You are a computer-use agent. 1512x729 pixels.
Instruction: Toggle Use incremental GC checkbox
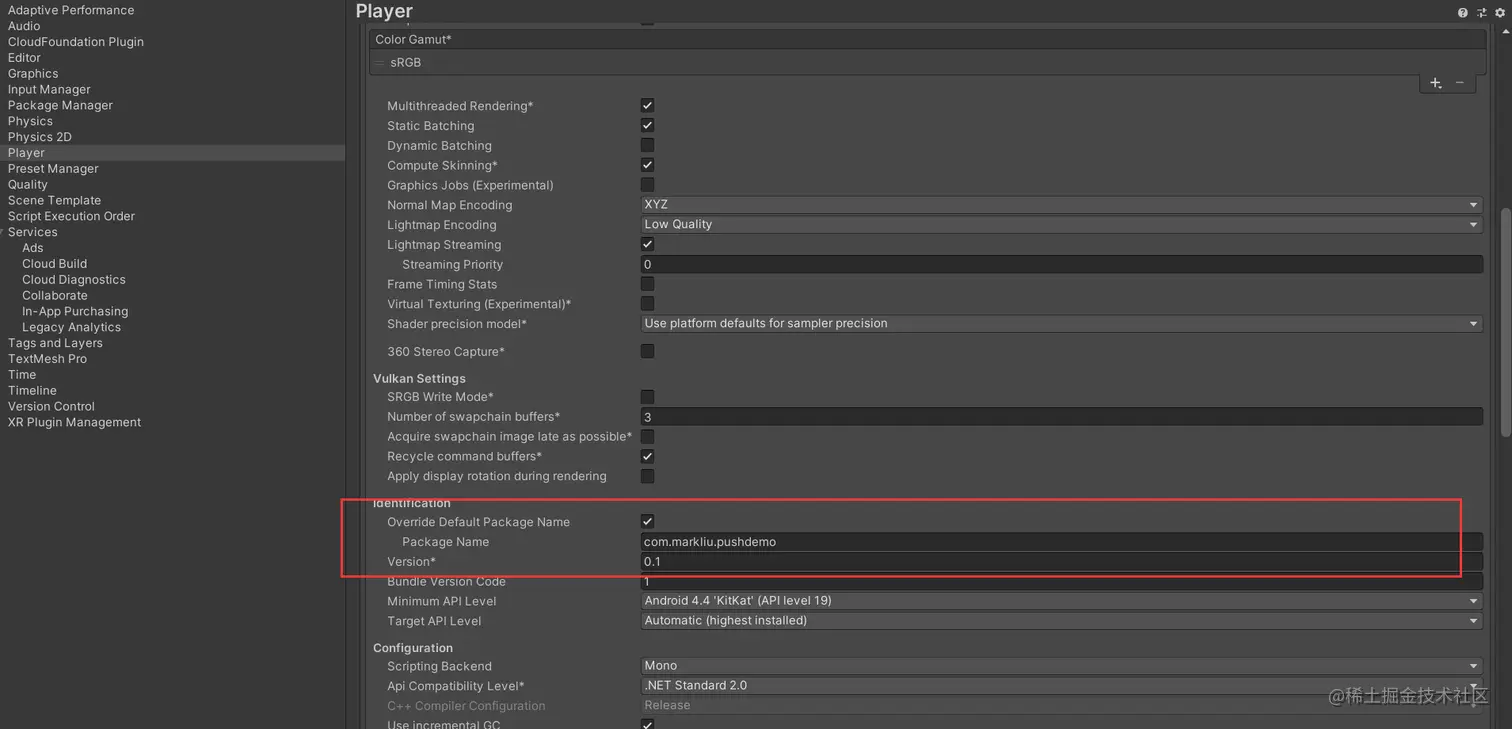647,725
